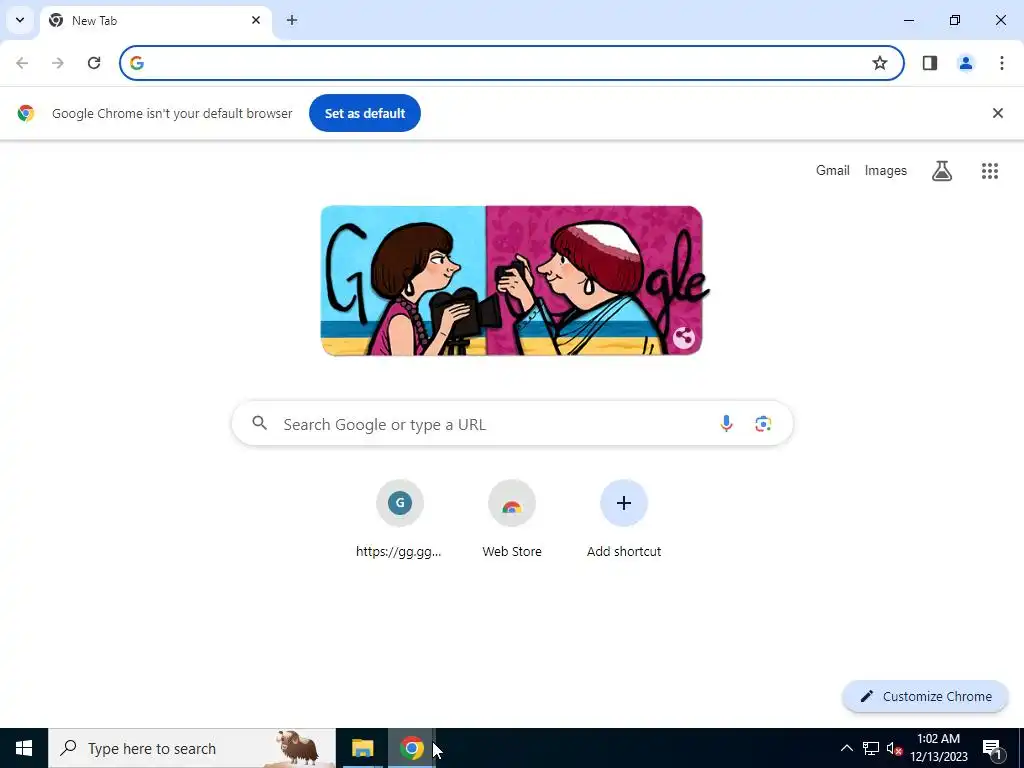Viewport: 1024px width, 768px height.
Task: Open the profile avatar menu
Action: tap(966, 63)
